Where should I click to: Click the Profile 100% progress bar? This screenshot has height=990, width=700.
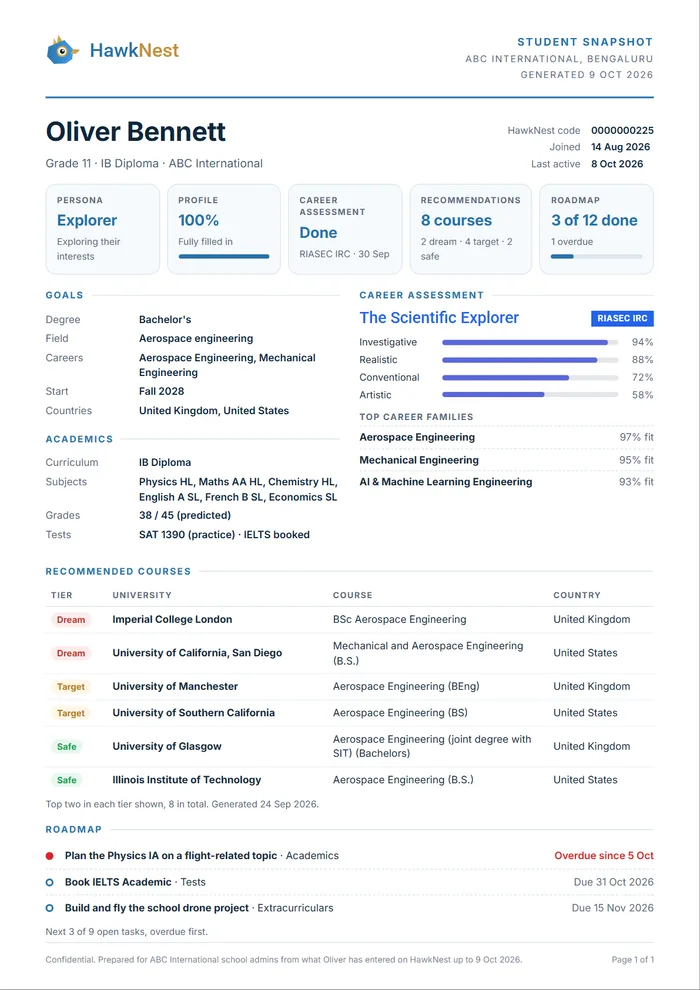tap(224, 256)
